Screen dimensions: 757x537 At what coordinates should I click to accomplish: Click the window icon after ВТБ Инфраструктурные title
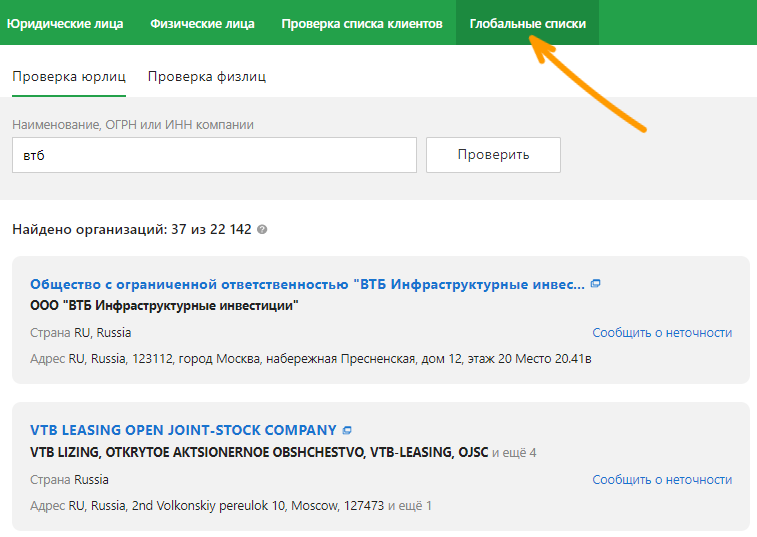596,284
